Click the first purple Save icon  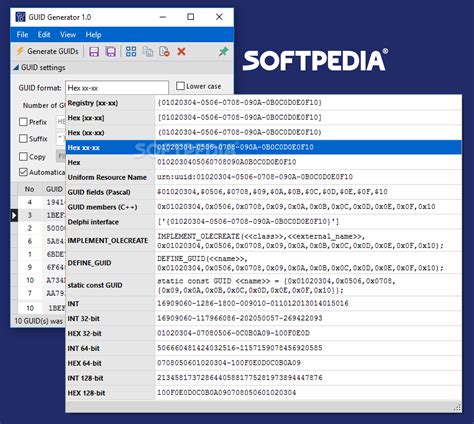point(94,52)
